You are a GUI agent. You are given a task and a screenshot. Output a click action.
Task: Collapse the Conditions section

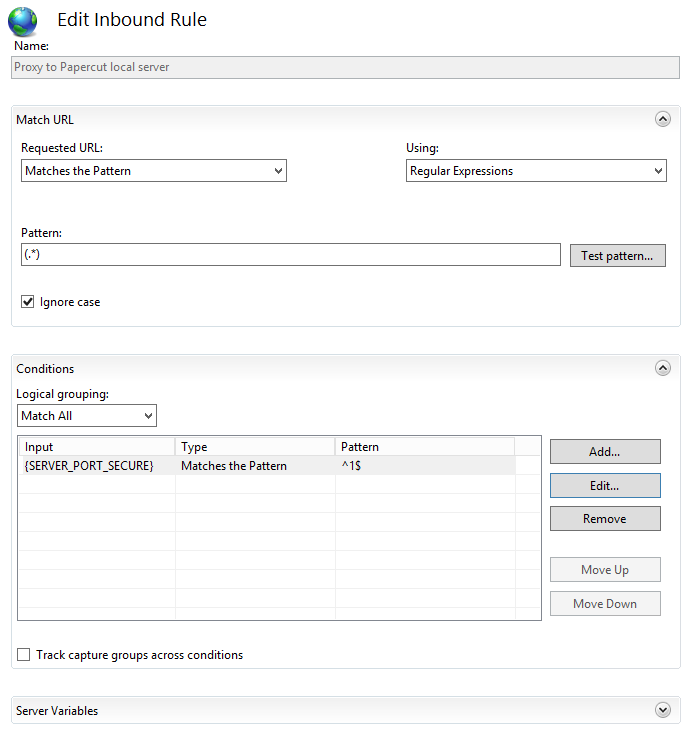point(662,368)
